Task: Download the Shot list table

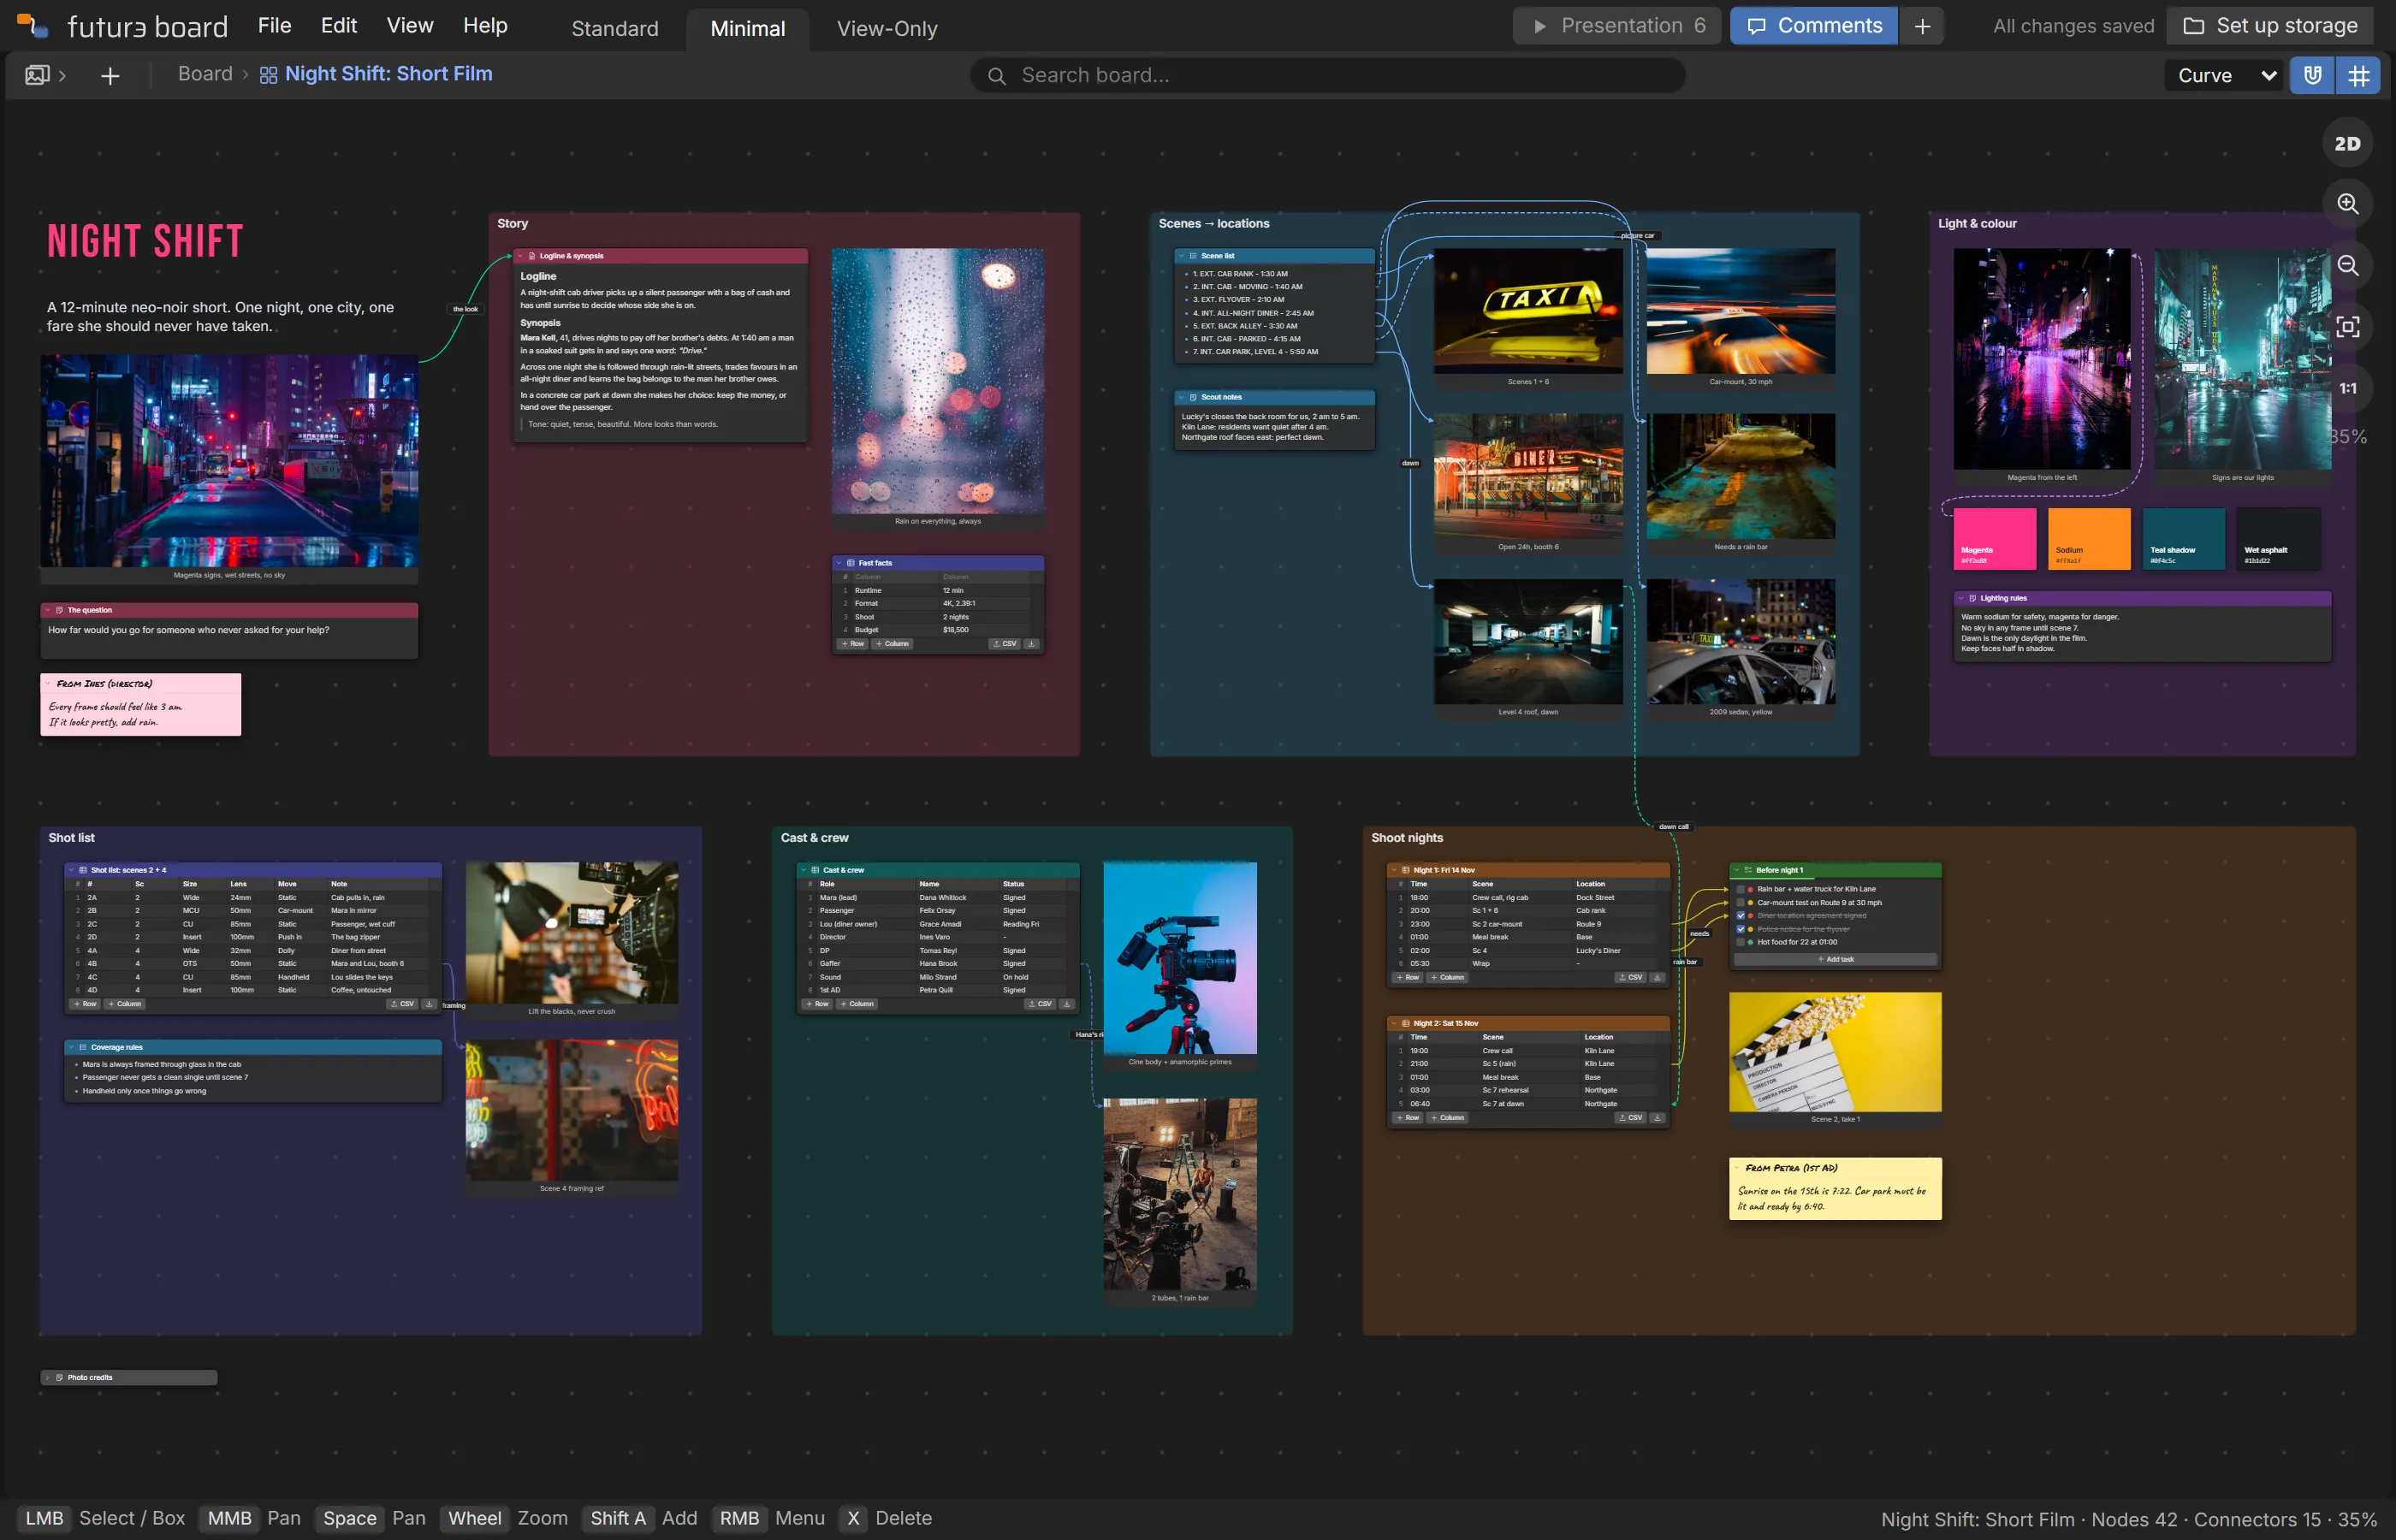Action: click(x=429, y=1004)
